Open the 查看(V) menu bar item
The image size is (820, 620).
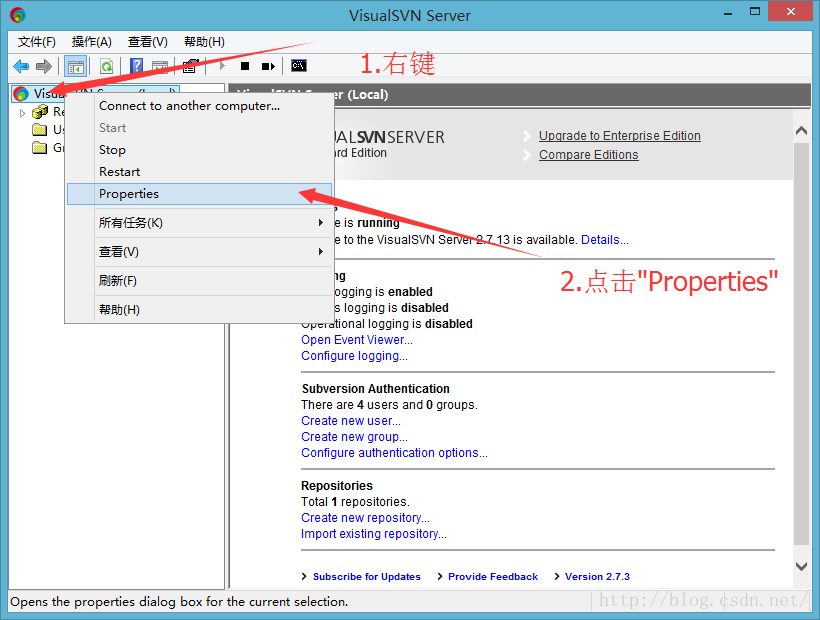(x=147, y=42)
